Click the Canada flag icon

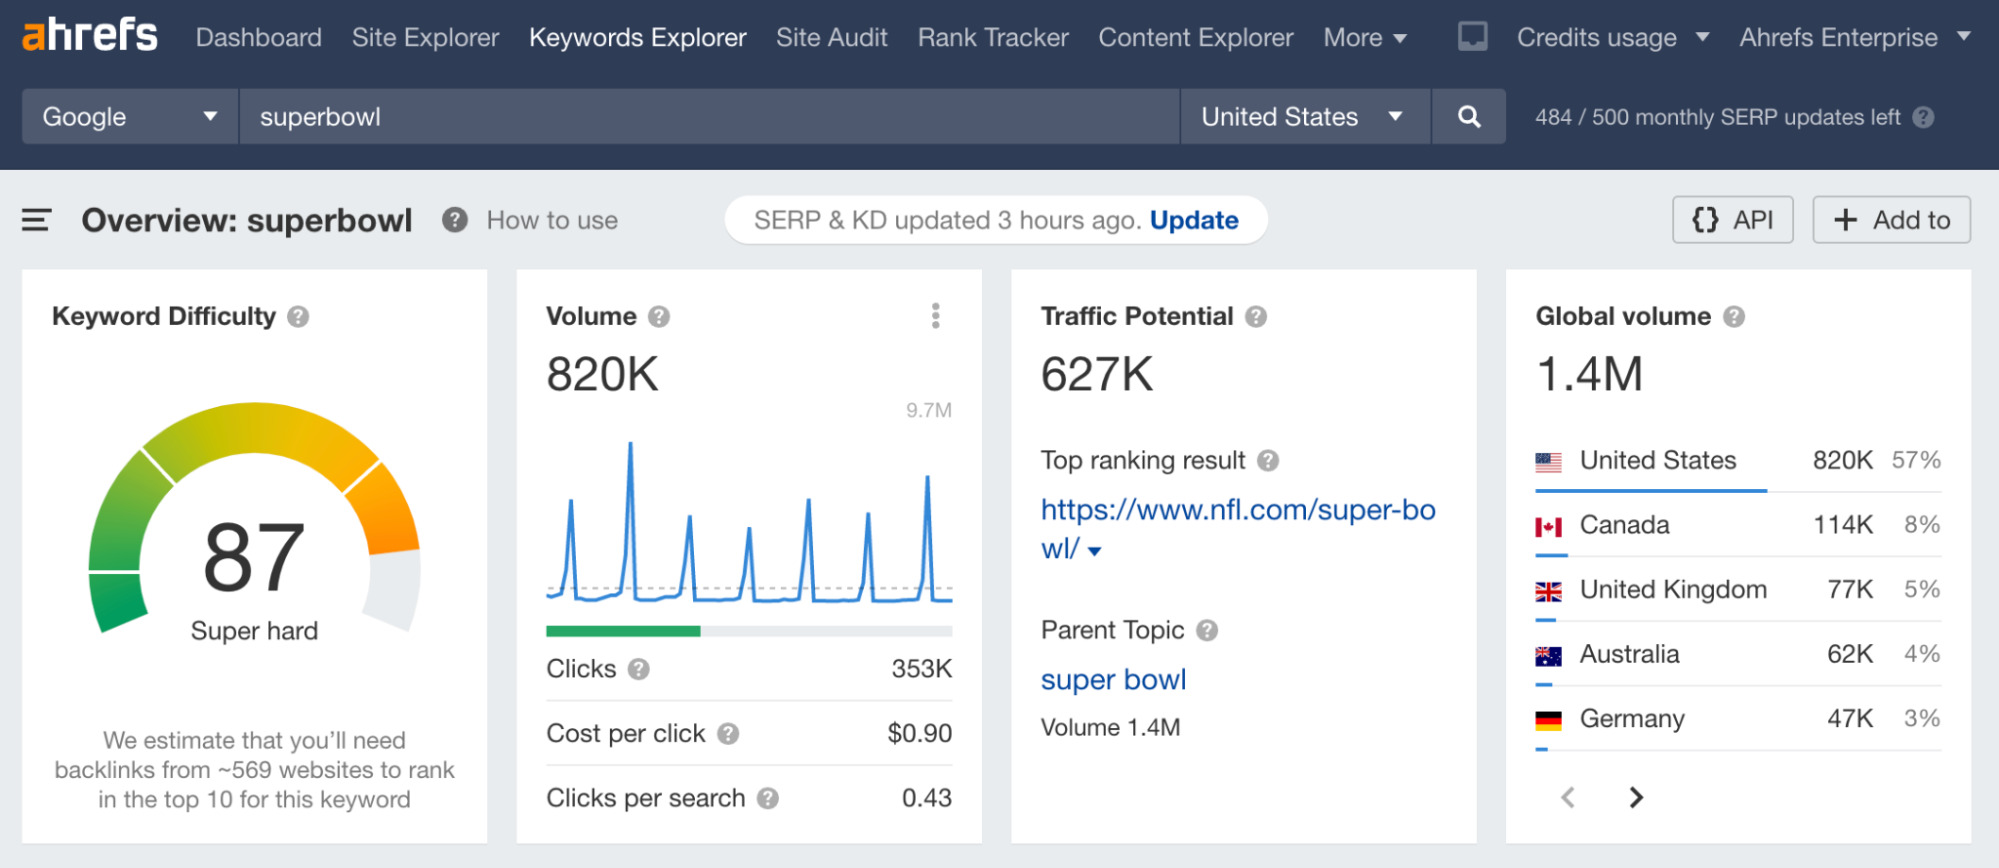[x=1549, y=527]
